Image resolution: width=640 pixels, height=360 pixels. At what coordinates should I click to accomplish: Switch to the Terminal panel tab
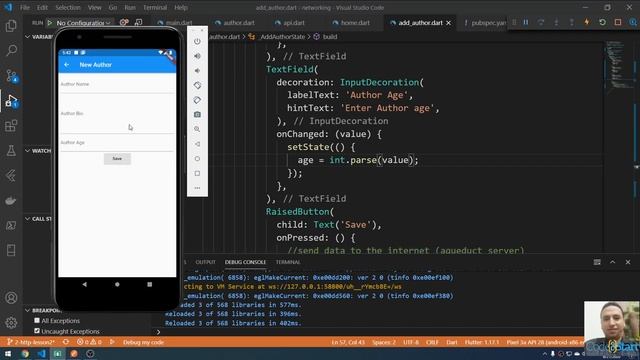click(288, 262)
